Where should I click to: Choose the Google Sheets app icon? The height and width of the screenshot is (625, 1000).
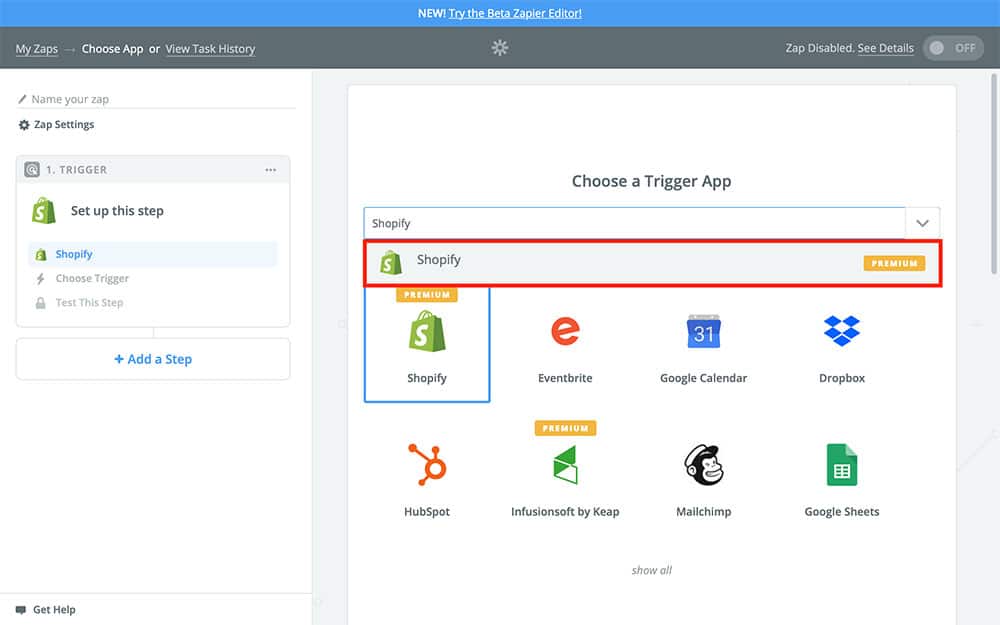[841, 465]
